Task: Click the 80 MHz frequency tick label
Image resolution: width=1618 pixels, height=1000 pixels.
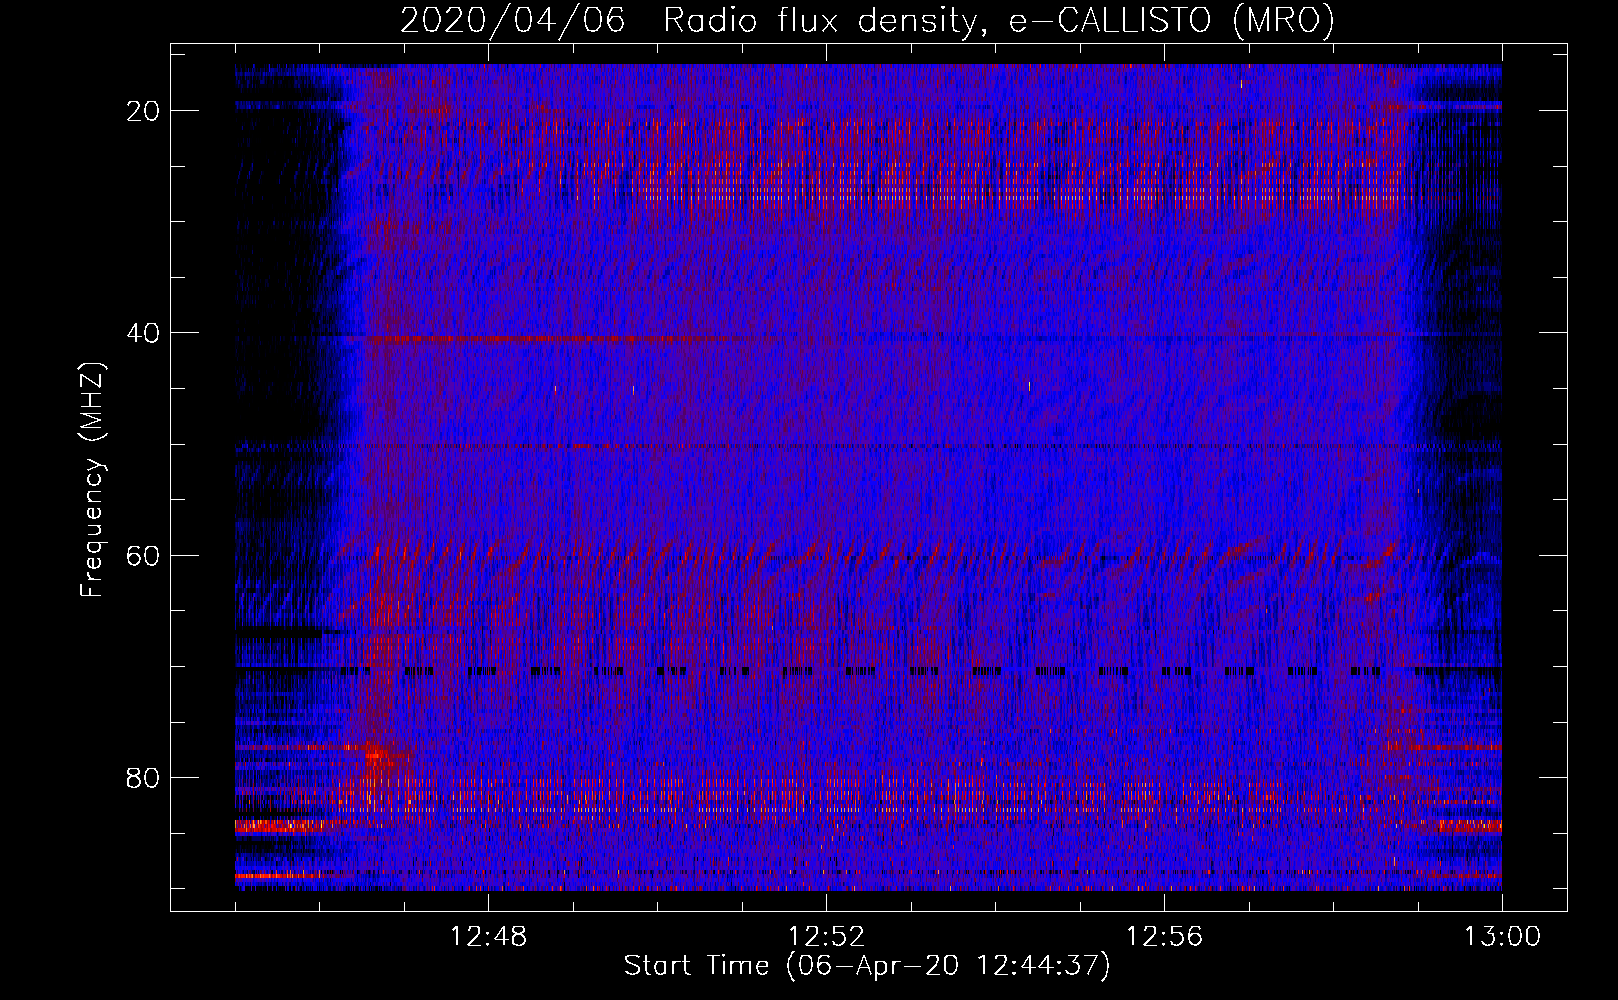Action: click(x=145, y=777)
